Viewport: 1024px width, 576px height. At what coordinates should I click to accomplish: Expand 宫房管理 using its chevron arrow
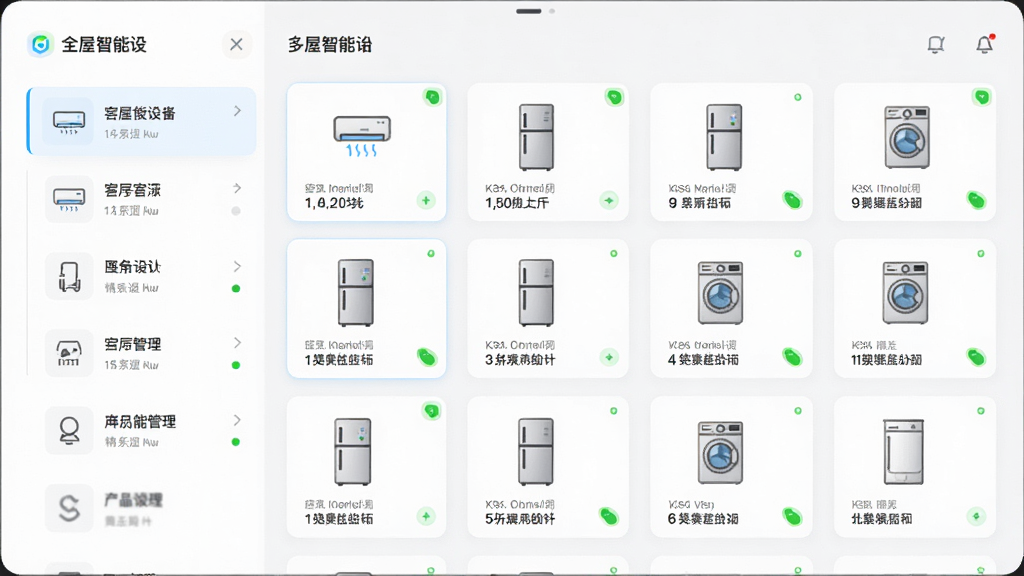pyautogui.click(x=237, y=343)
